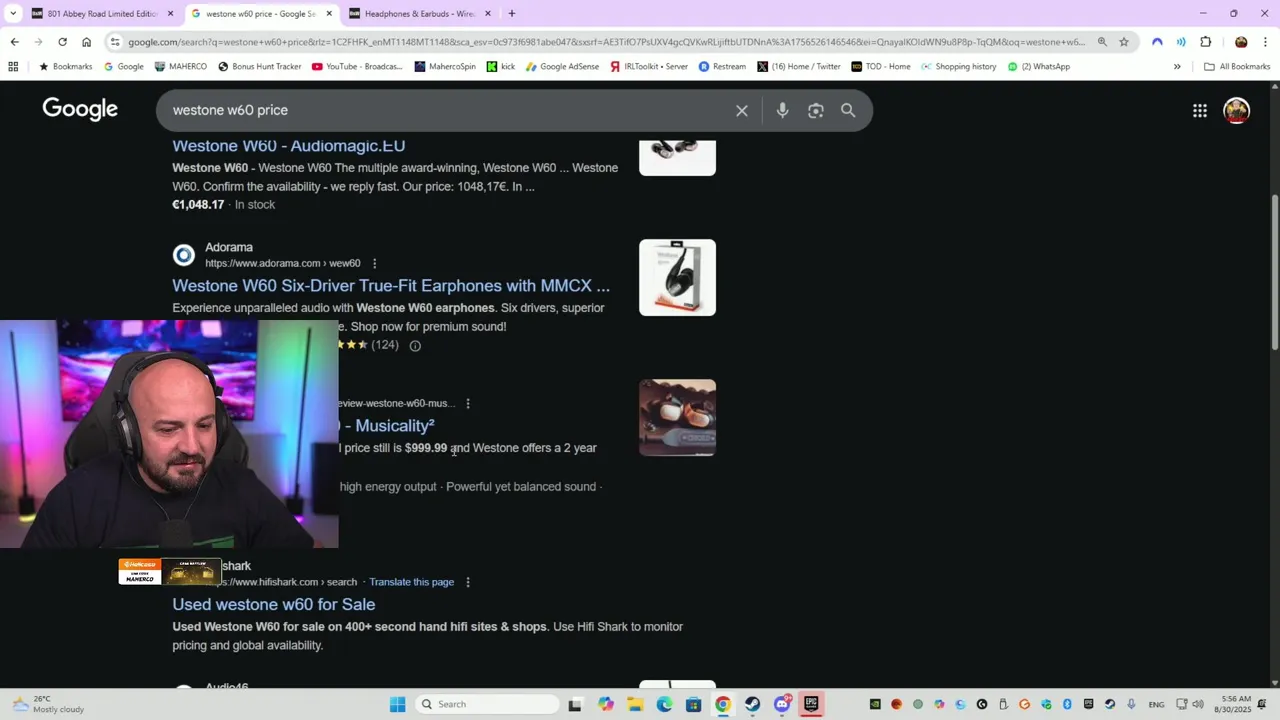The height and width of the screenshot is (720, 1280).
Task: Open the apps grid in bookmarks bar
Action: tap(13, 67)
